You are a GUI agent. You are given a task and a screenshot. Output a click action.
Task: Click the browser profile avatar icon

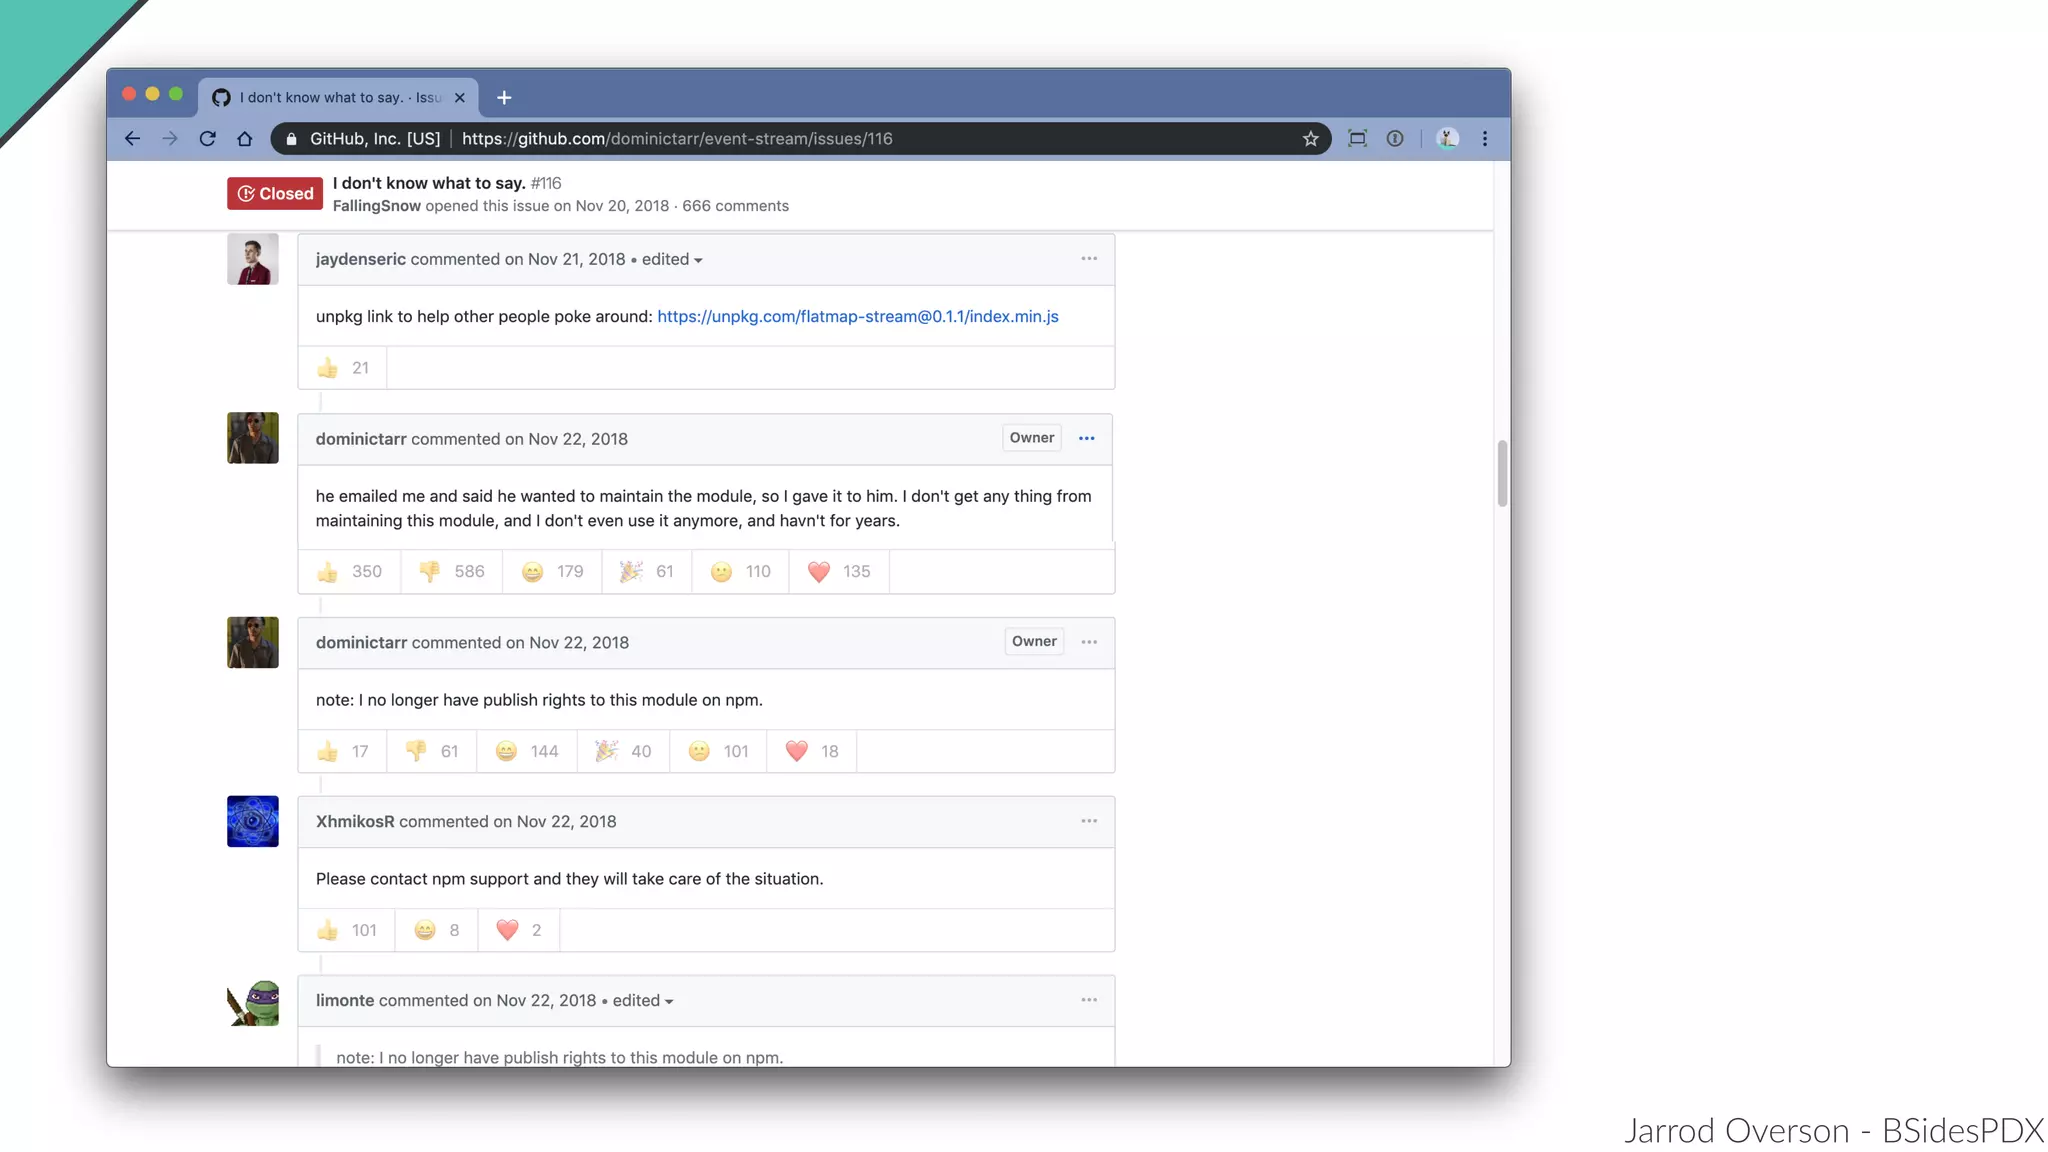click(x=1446, y=139)
